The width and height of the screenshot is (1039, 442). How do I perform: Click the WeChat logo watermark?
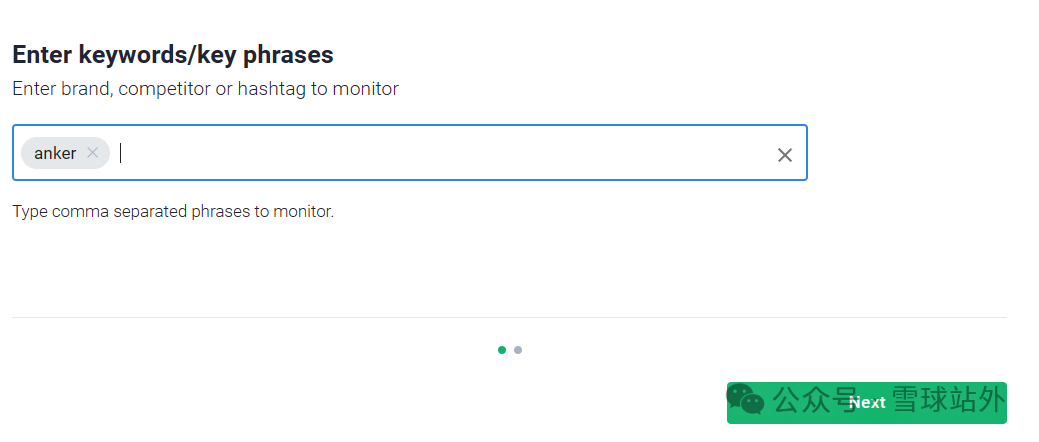(x=746, y=401)
